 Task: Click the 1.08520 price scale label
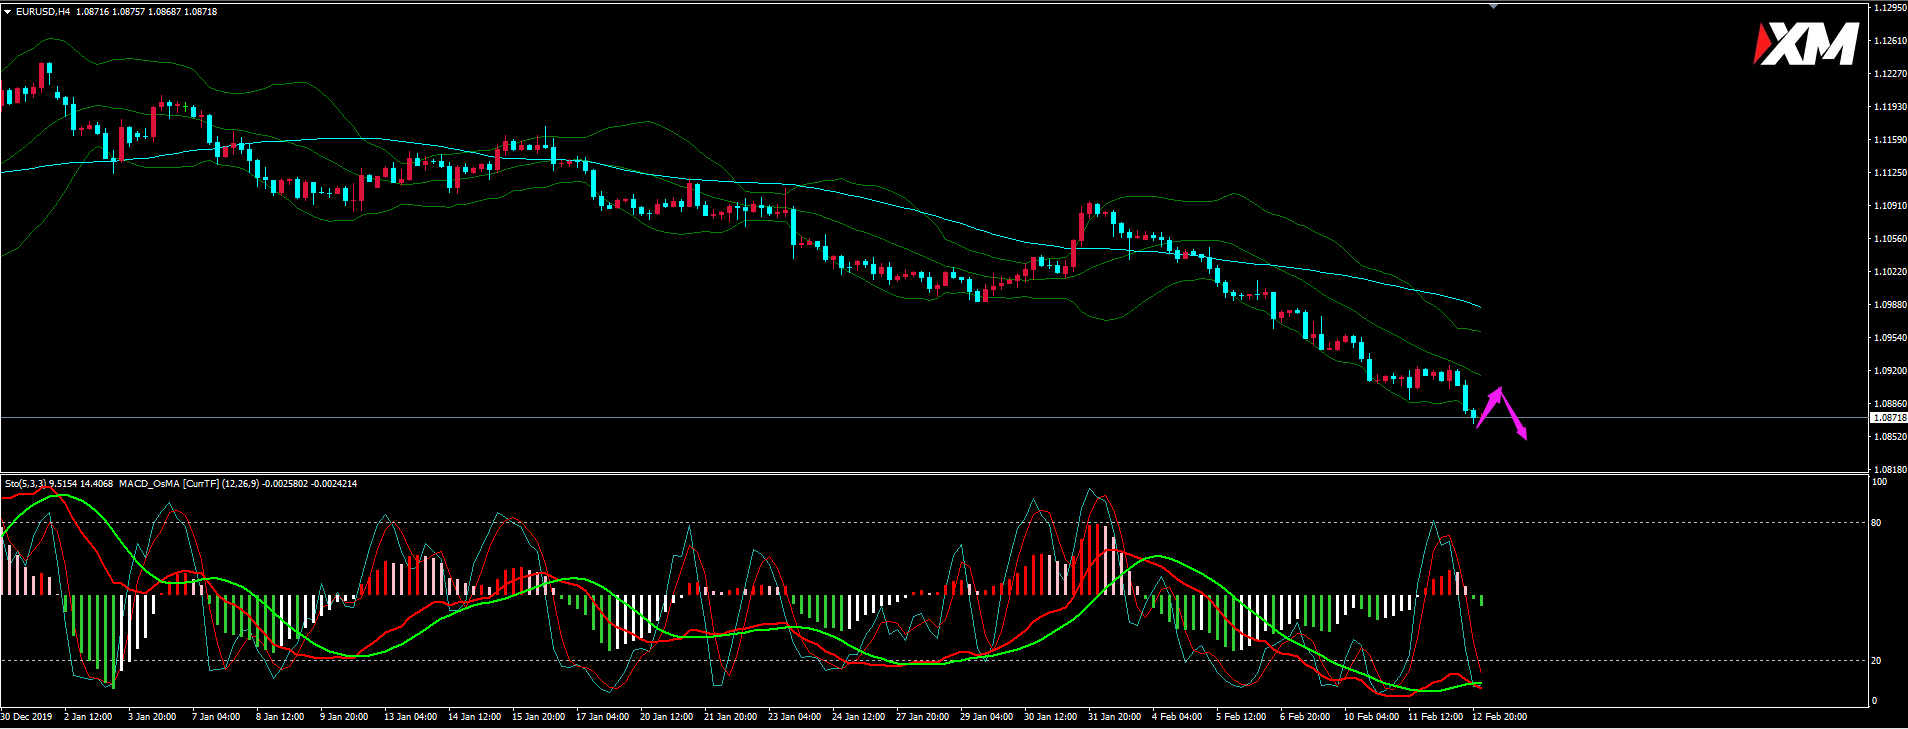[x=1889, y=437]
